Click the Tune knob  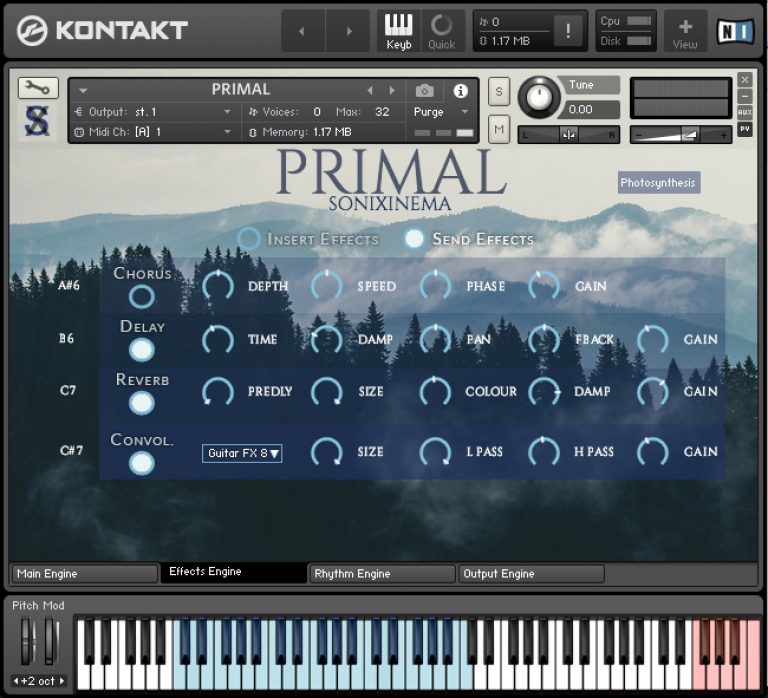click(538, 97)
